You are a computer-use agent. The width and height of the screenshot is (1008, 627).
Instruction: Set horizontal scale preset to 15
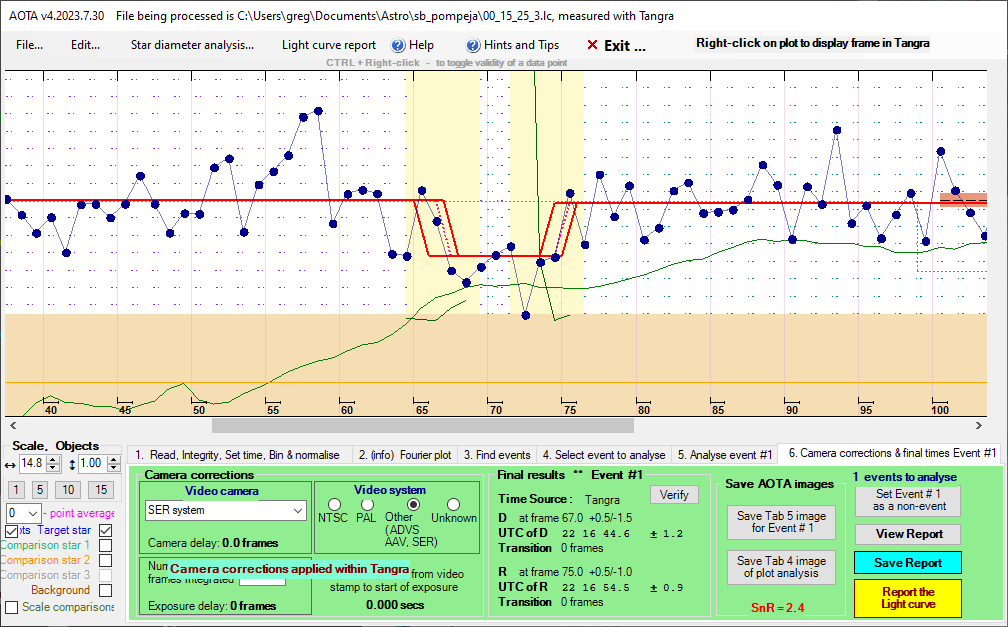click(100, 490)
